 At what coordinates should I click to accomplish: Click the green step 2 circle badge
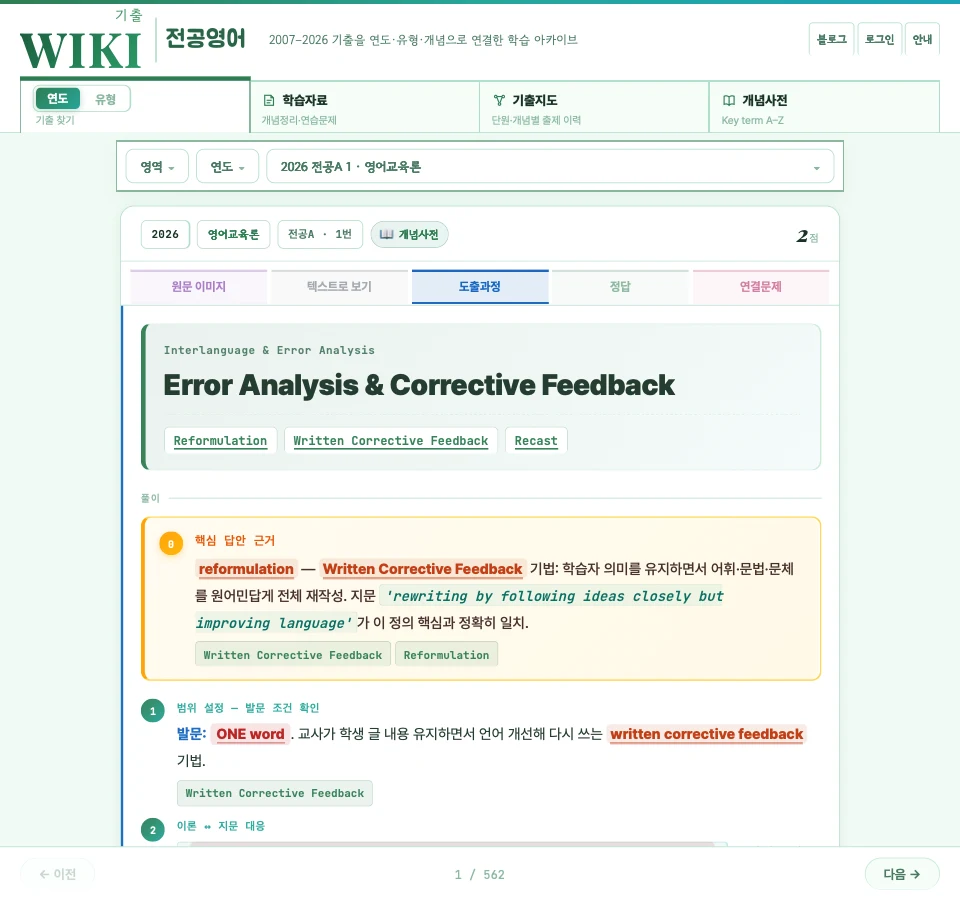coord(152,830)
